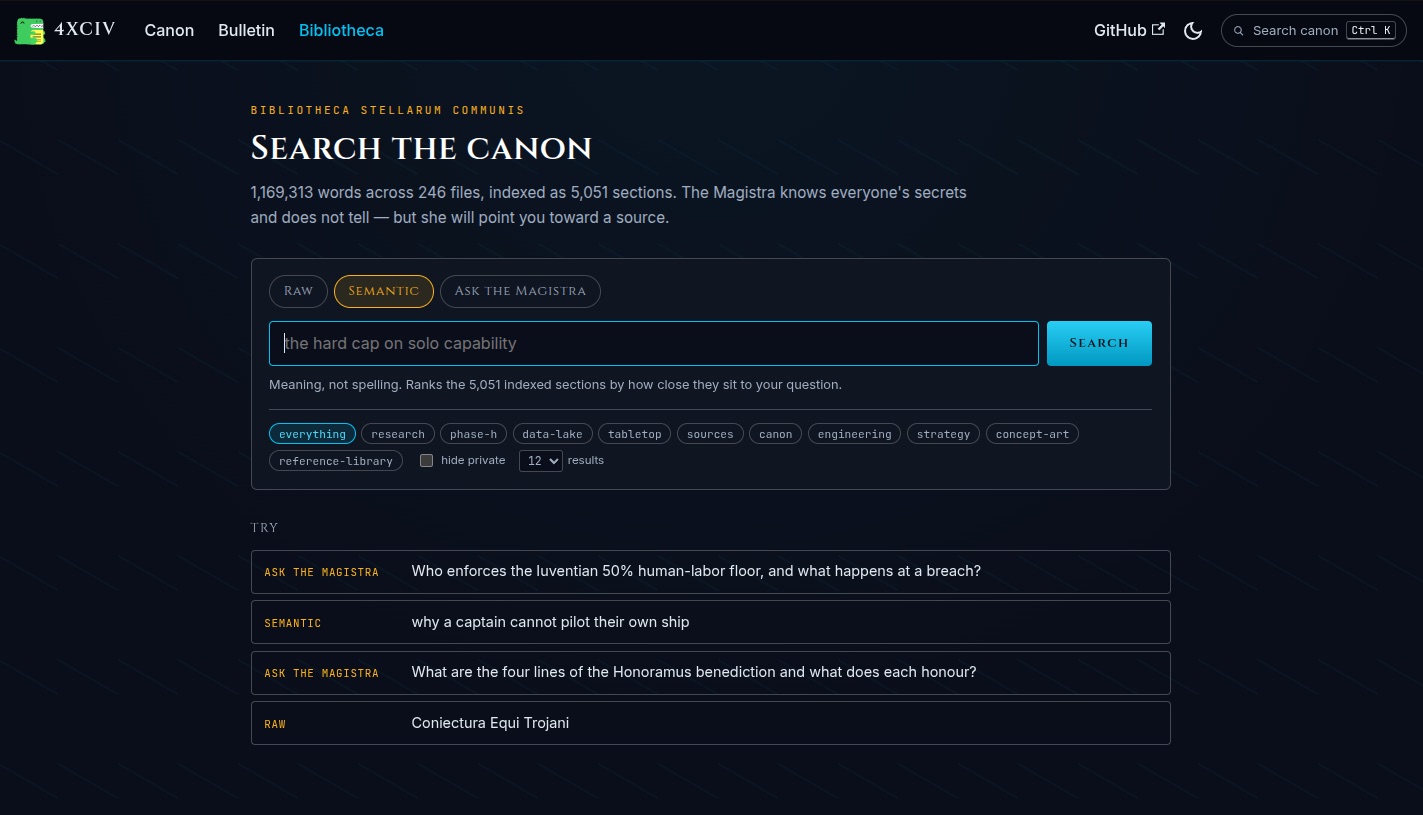Open the Bulletin nav item
The height and width of the screenshot is (815, 1423).
tap(246, 30)
